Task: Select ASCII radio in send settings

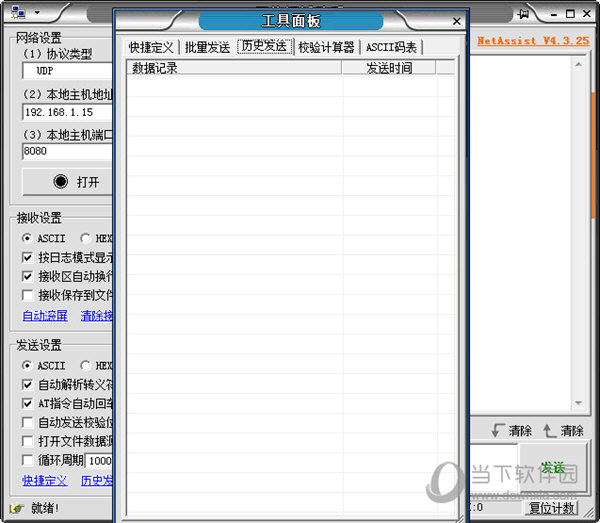Action: [27, 366]
